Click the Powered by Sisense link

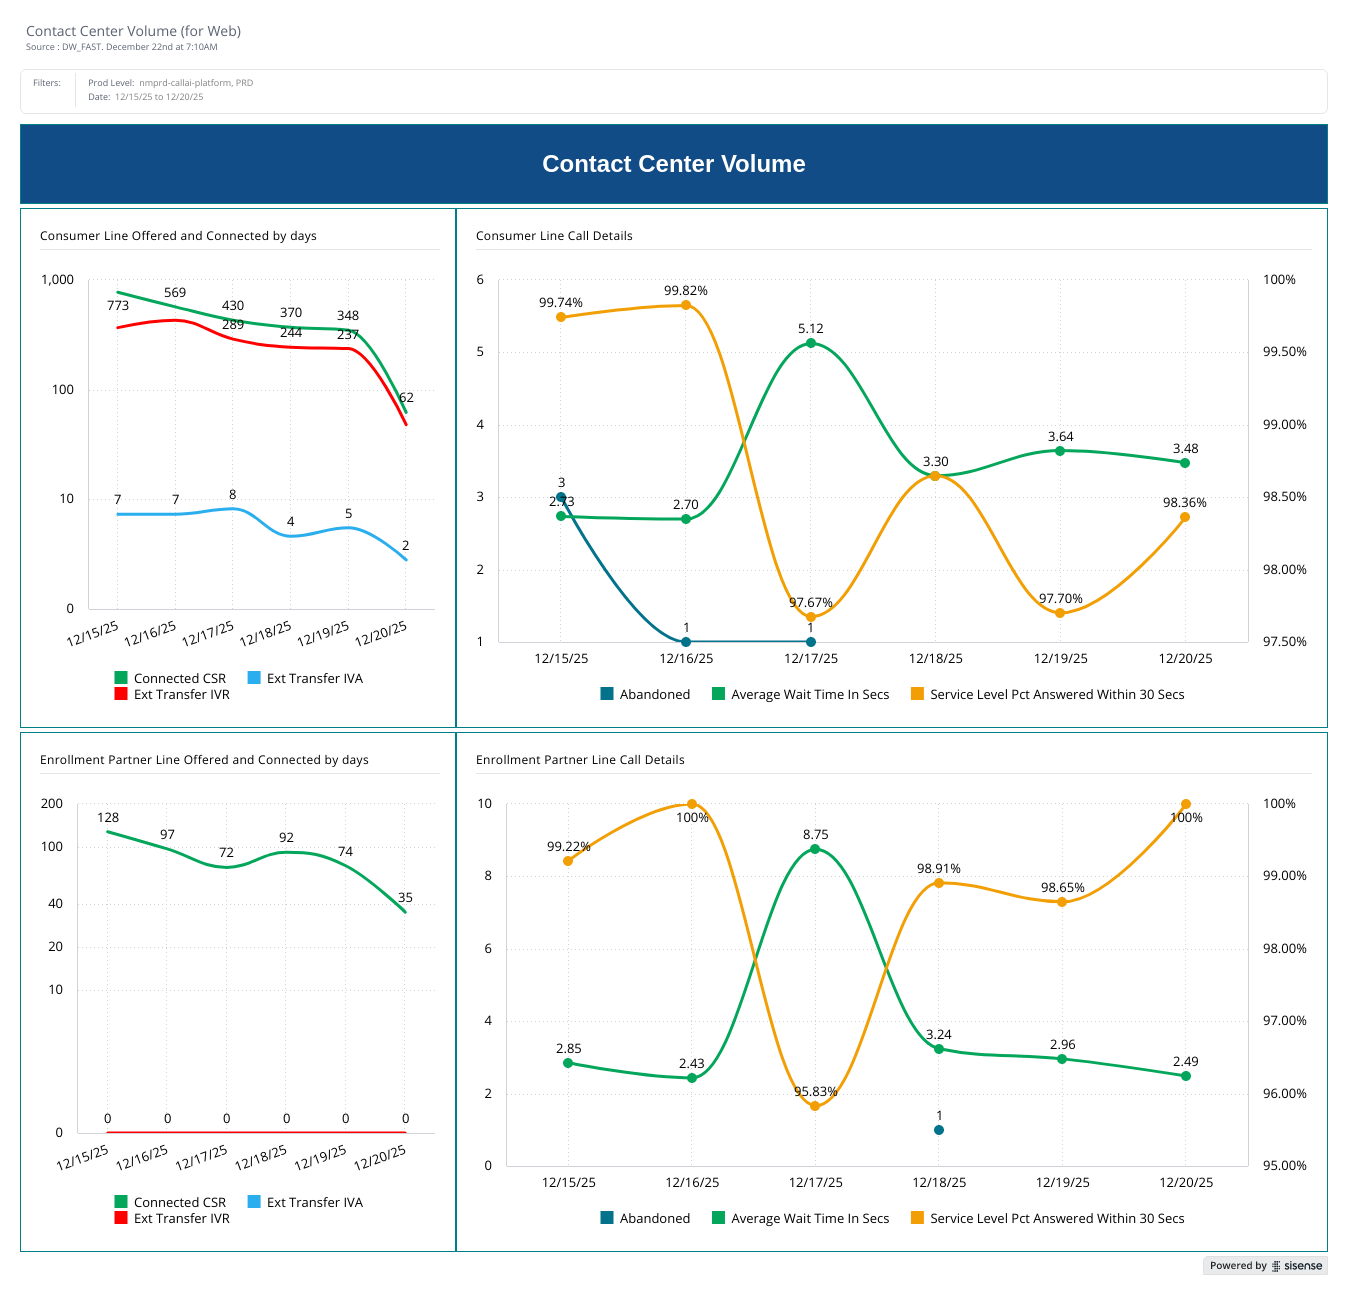[x=1265, y=1266]
